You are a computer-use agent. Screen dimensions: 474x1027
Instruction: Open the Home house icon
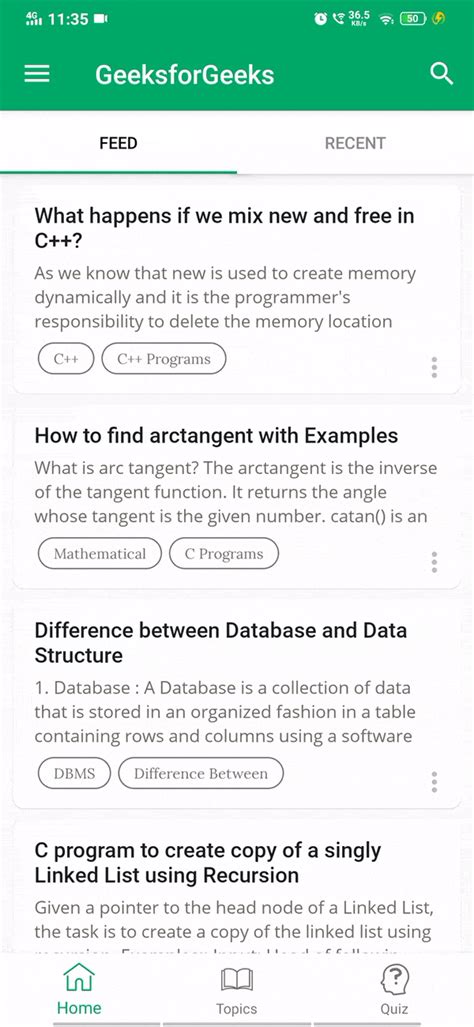(79, 978)
